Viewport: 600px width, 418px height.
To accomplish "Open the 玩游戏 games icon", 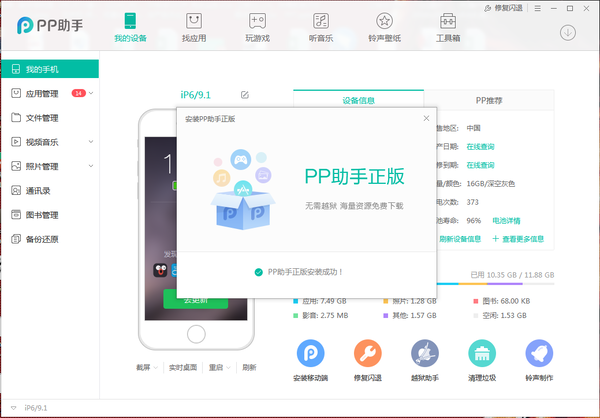I will click(x=258, y=21).
